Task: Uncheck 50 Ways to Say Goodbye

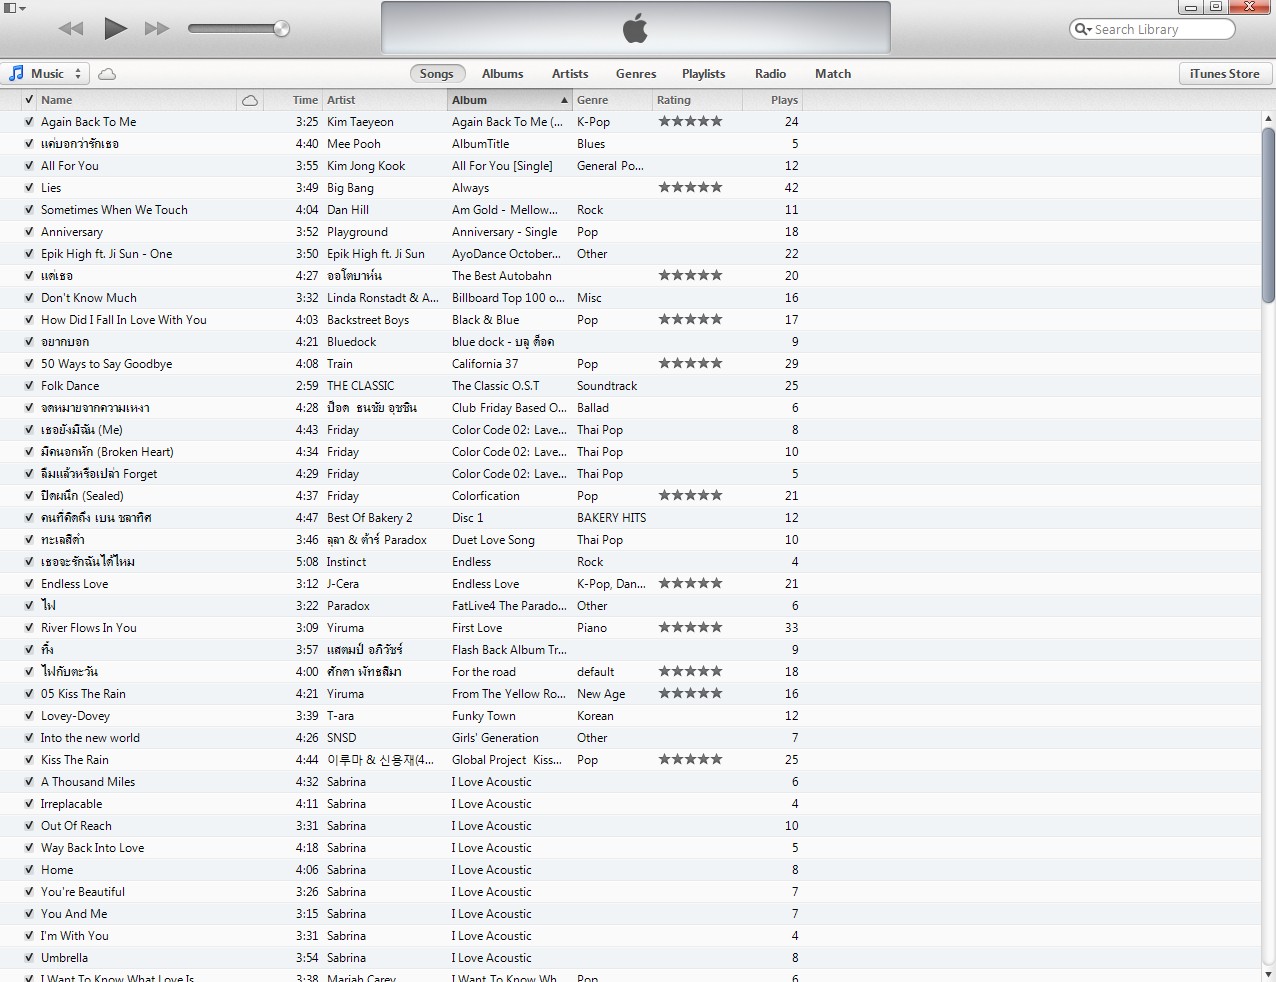Action: pos(29,364)
